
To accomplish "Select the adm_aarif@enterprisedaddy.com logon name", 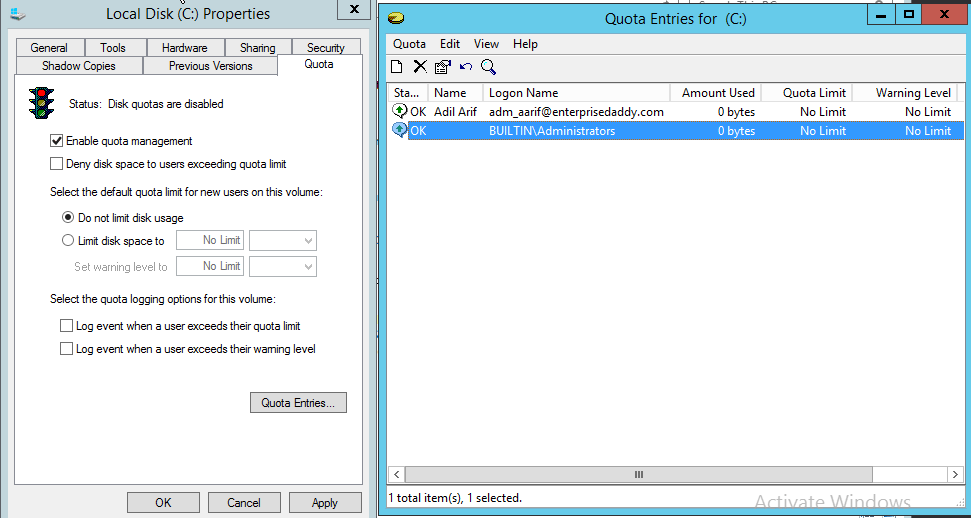I will 576,112.
